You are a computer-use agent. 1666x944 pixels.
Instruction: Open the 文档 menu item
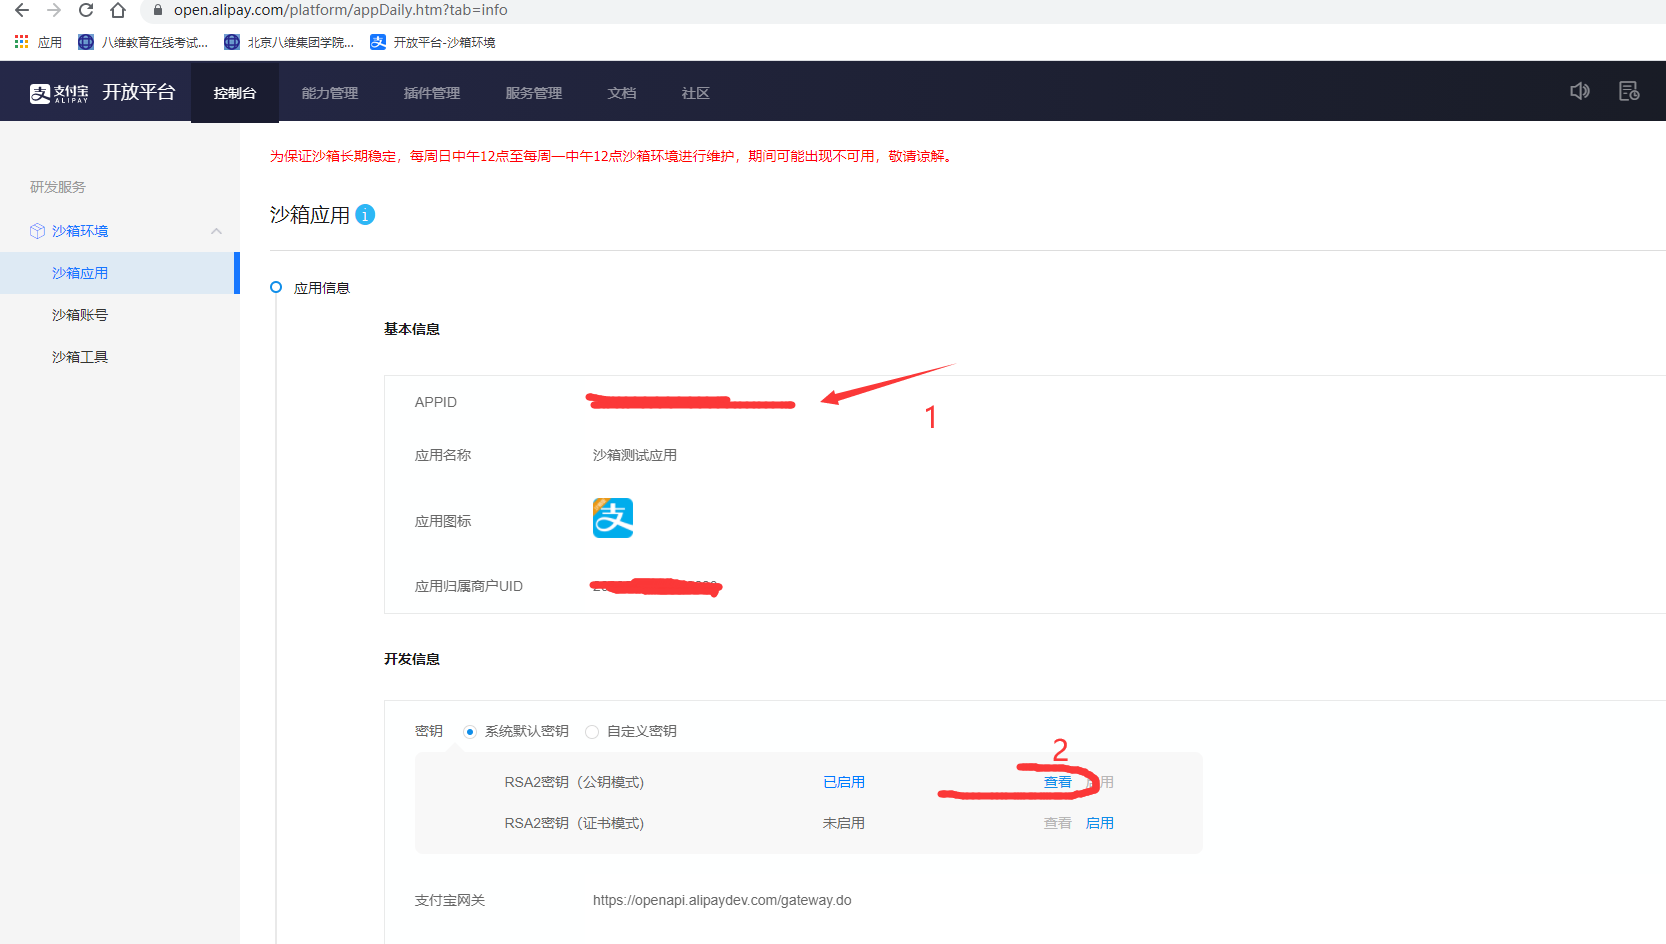[622, 93]
